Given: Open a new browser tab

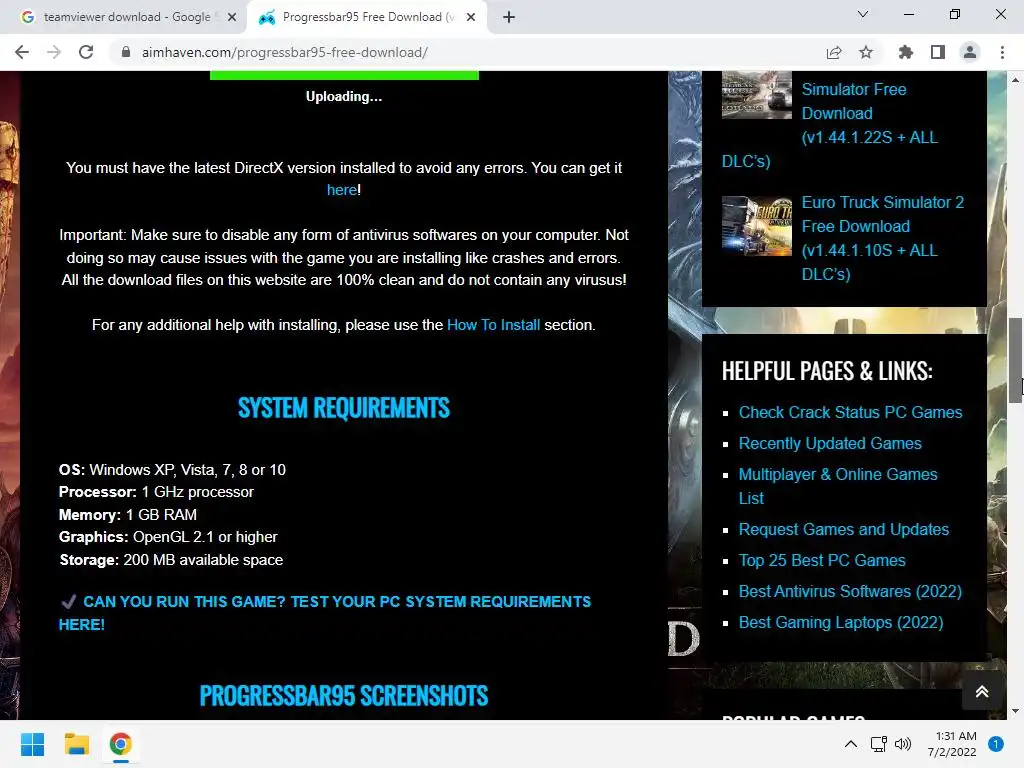Looking at the screenshot, I should click(509, 17).
